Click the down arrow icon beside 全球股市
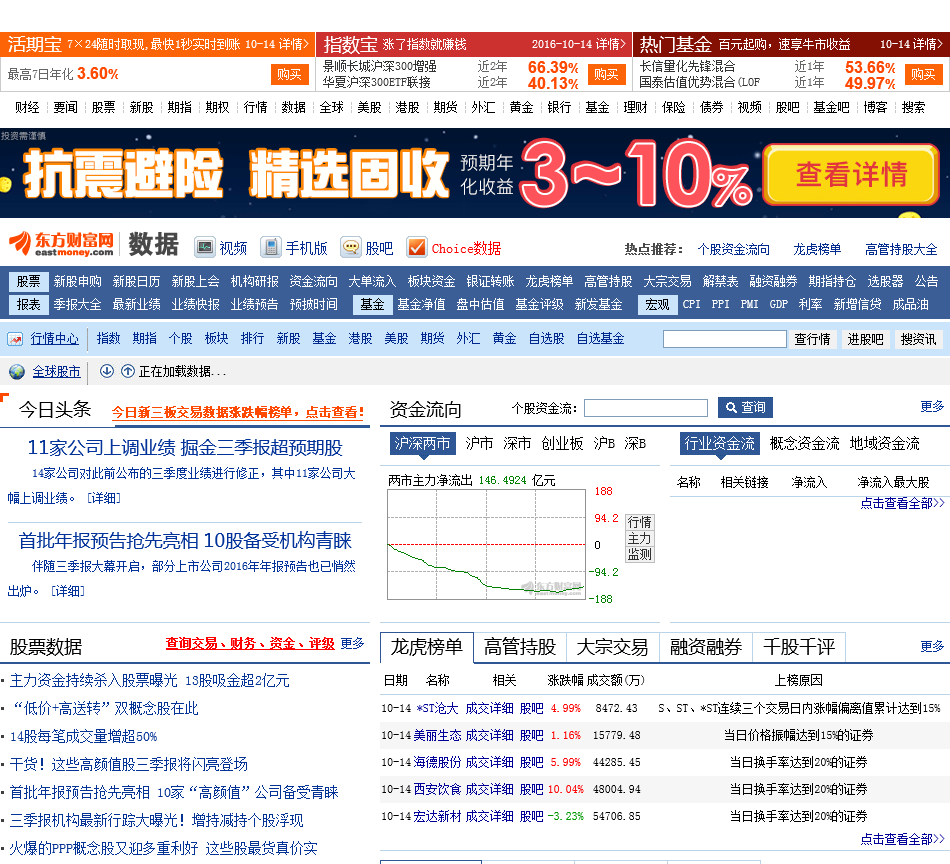 107,371
